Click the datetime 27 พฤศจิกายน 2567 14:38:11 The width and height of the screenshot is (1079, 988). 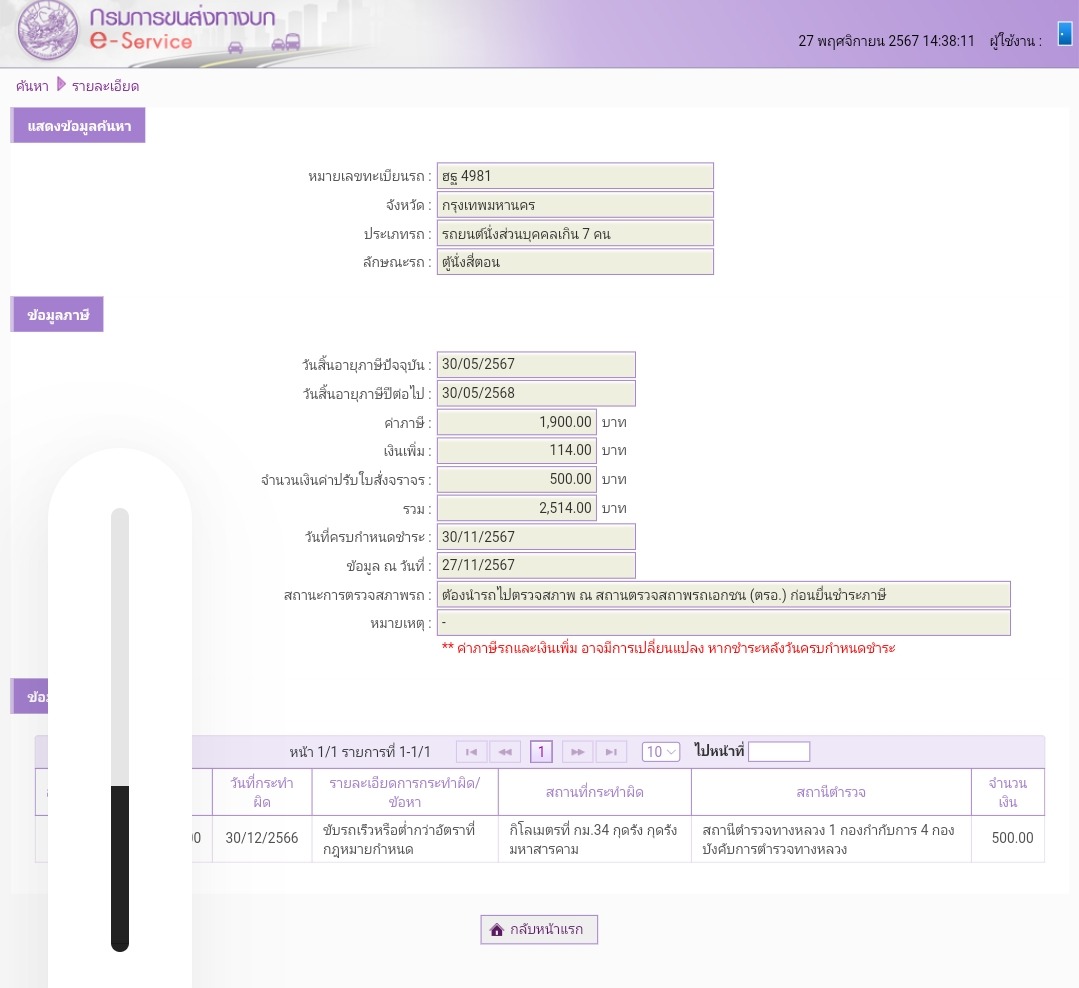click(886, 41)
